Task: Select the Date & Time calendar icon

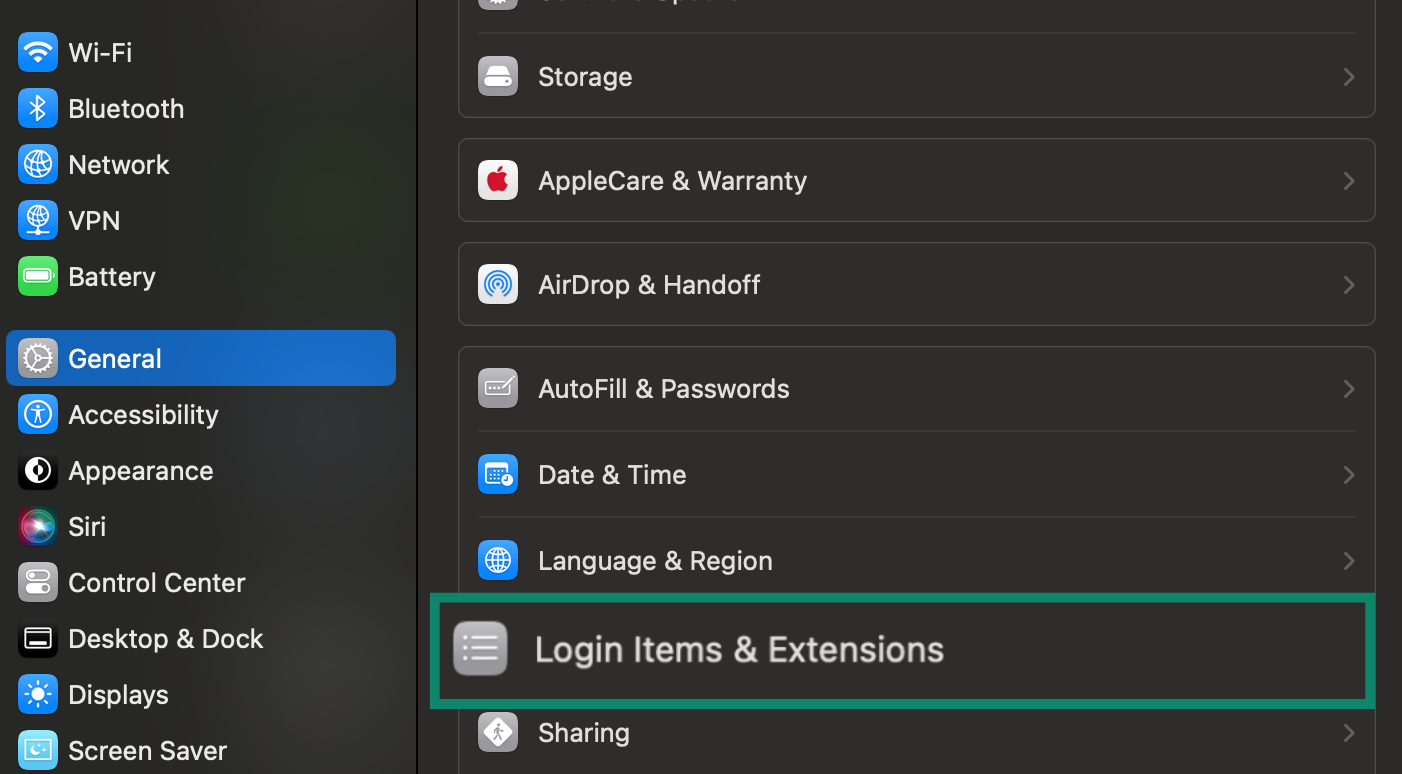Action: (497, 474)
